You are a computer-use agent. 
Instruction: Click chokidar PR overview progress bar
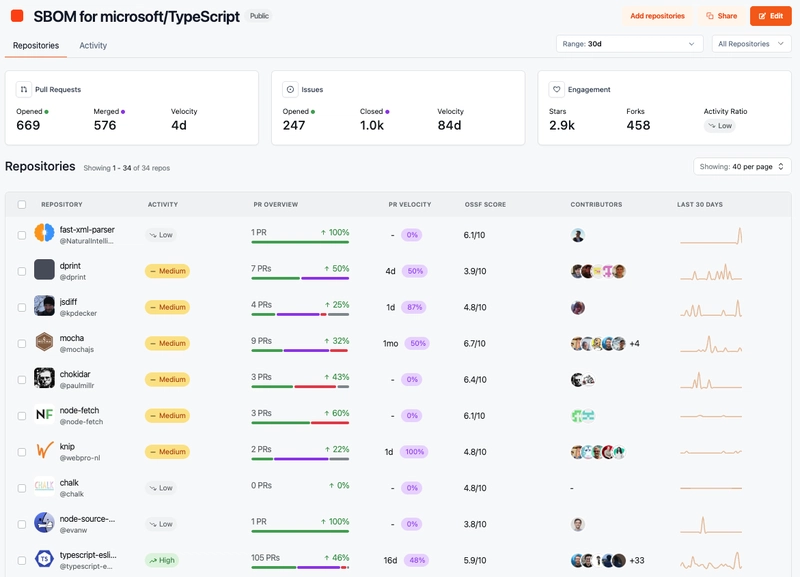(300, 387)
